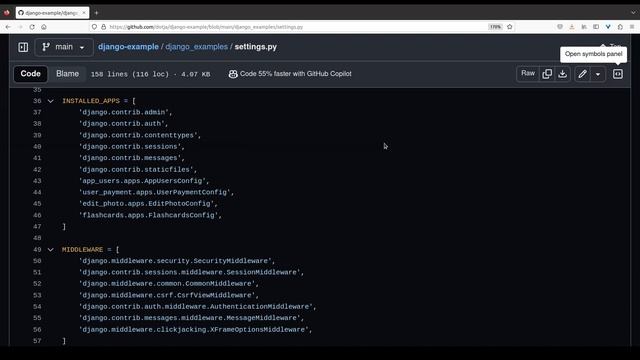
Task: Click the 170% zoom level indicator
Action: (495, 27)
